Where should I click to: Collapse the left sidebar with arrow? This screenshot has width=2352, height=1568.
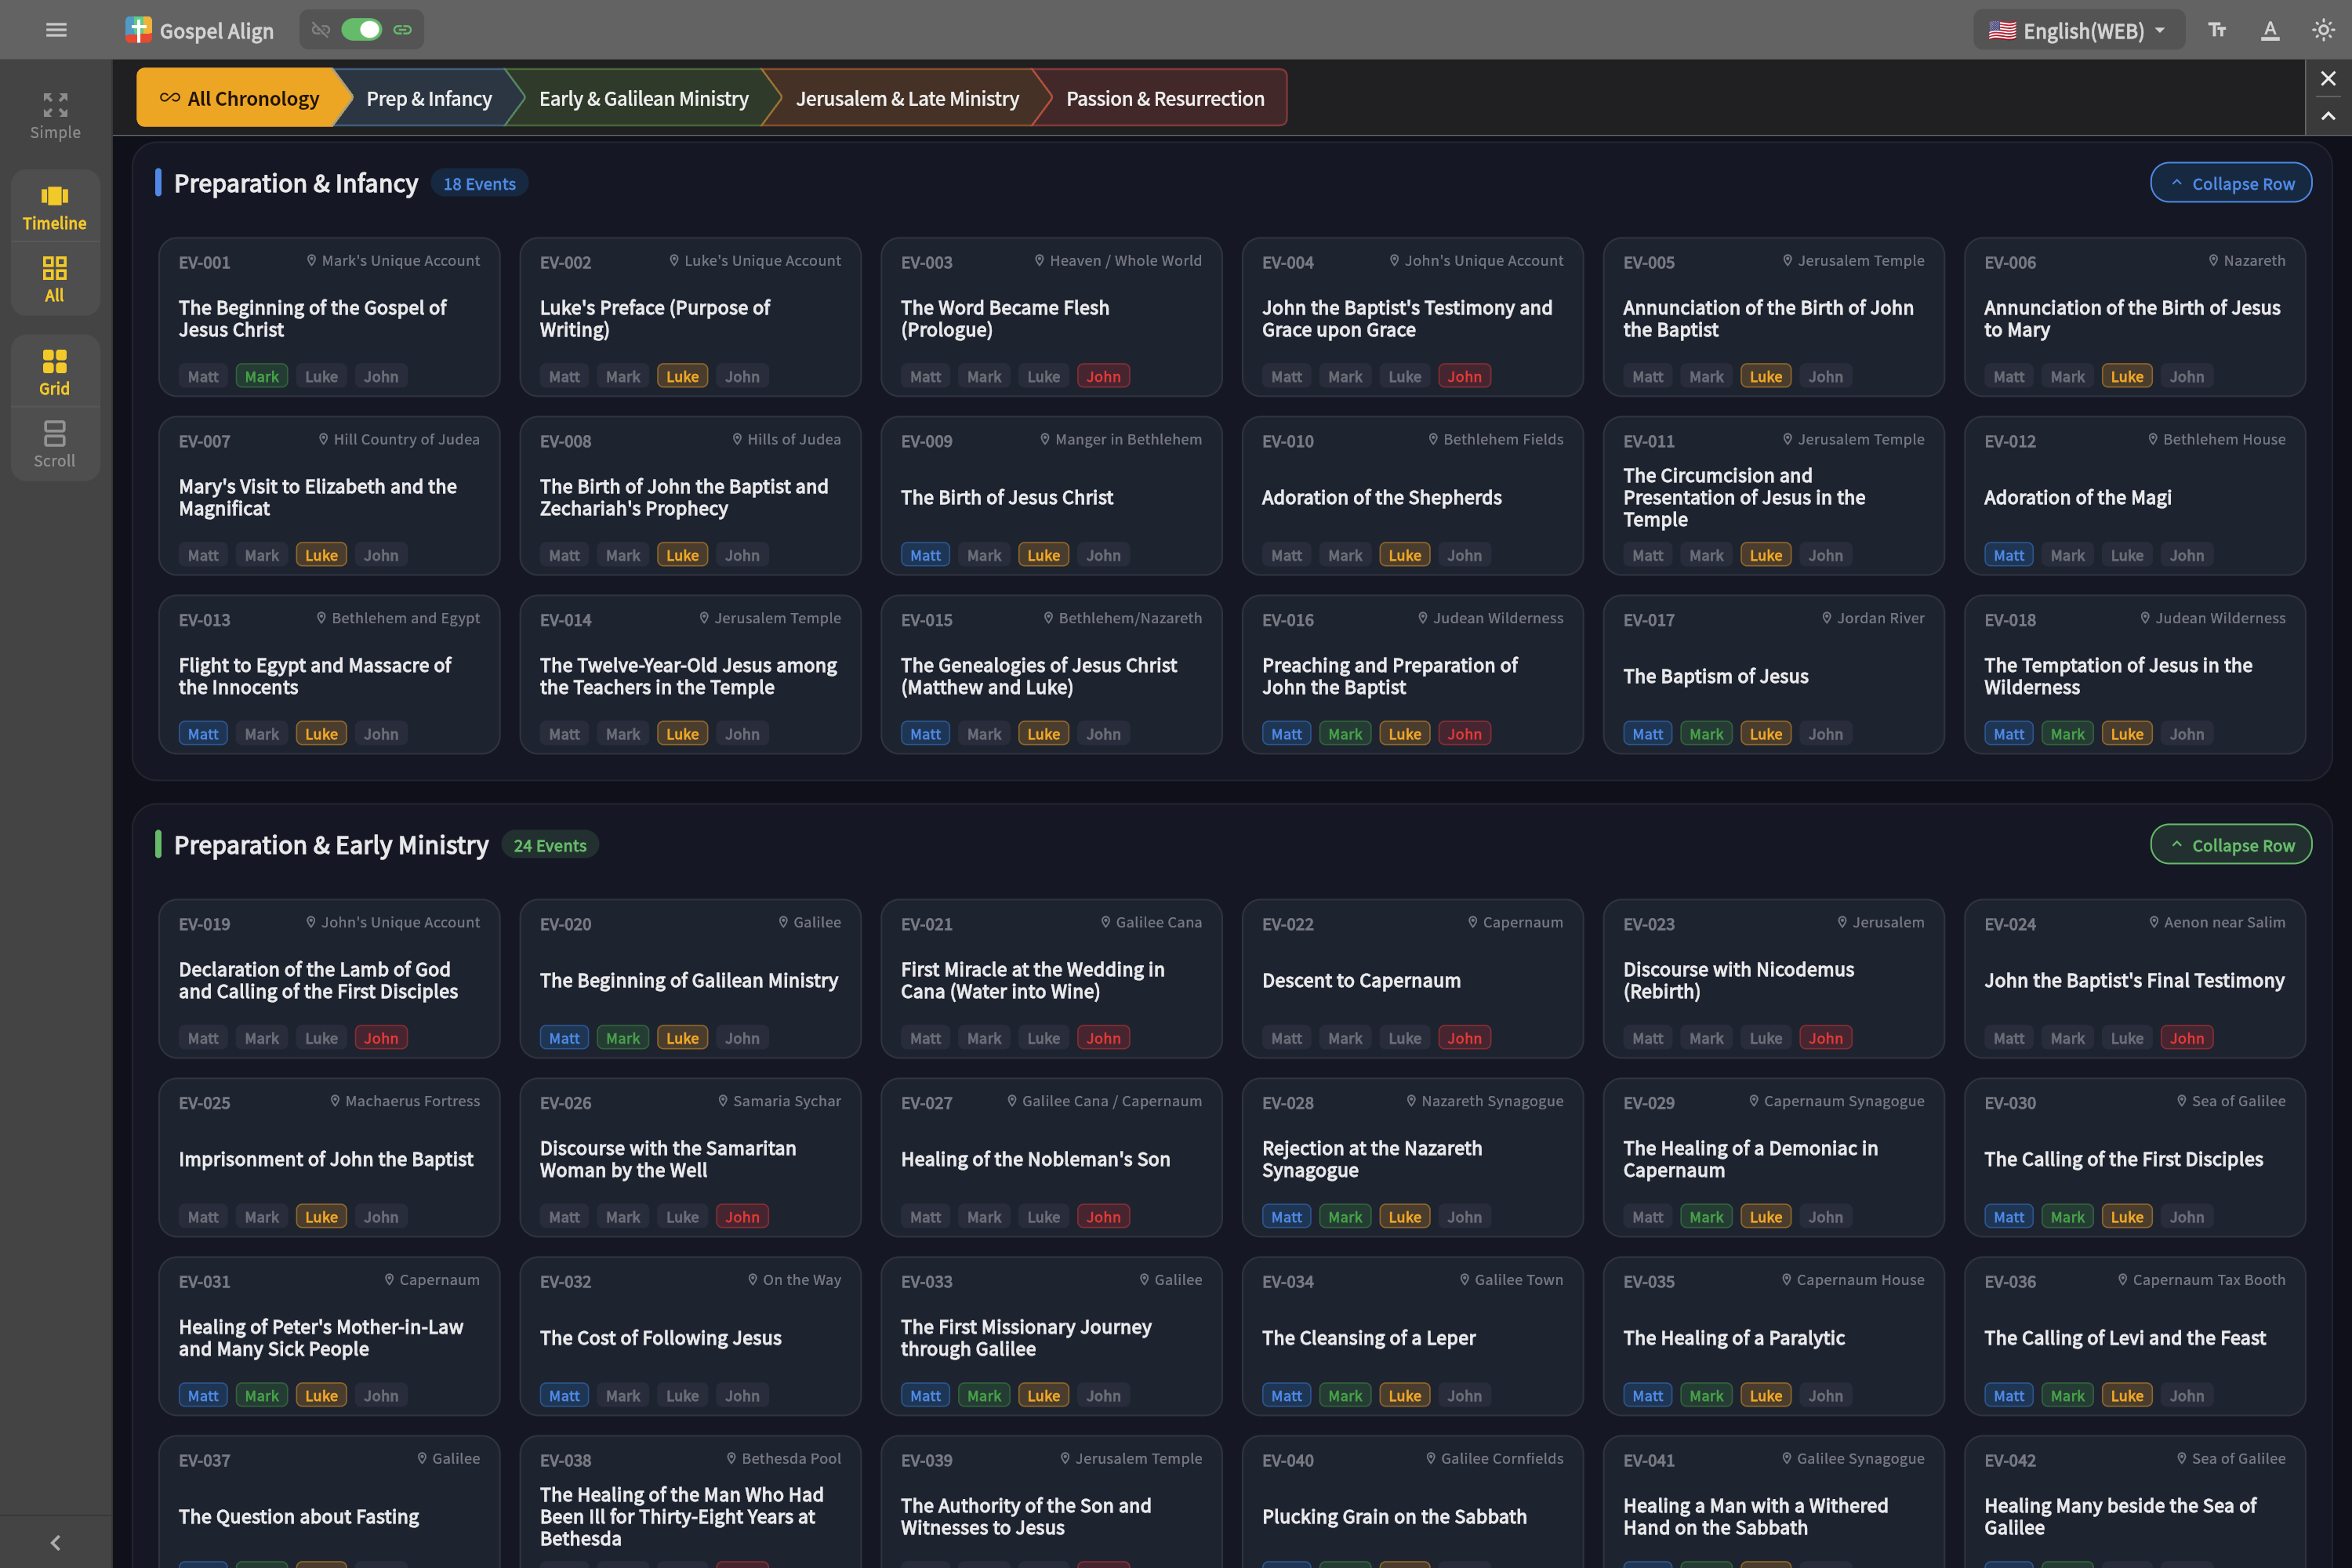tap(56, 1542)
